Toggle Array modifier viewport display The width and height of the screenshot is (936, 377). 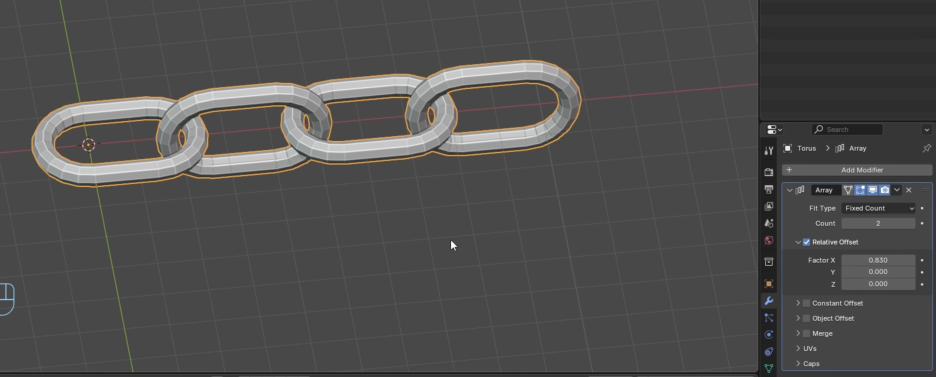point(872,190)
